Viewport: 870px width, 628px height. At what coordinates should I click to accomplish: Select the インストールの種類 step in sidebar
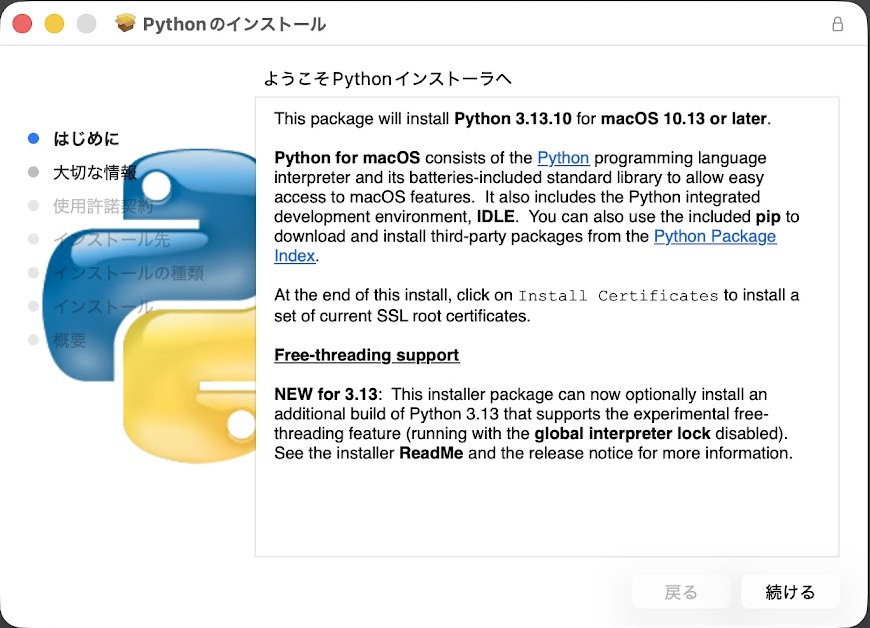click(128, 273)
